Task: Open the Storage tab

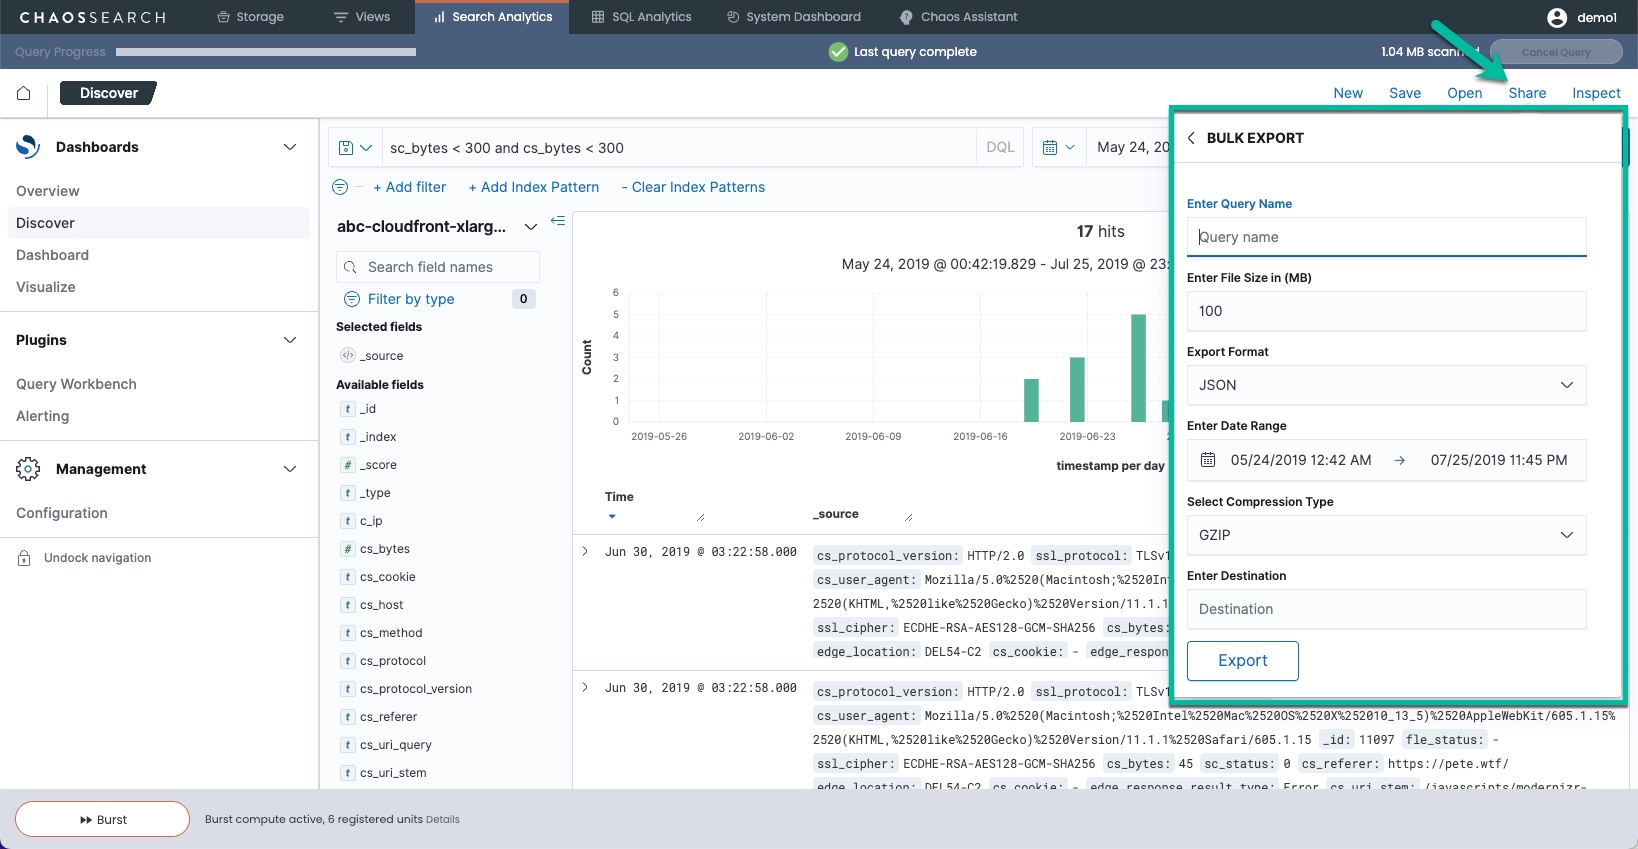Action: click(x=250, y=17)
